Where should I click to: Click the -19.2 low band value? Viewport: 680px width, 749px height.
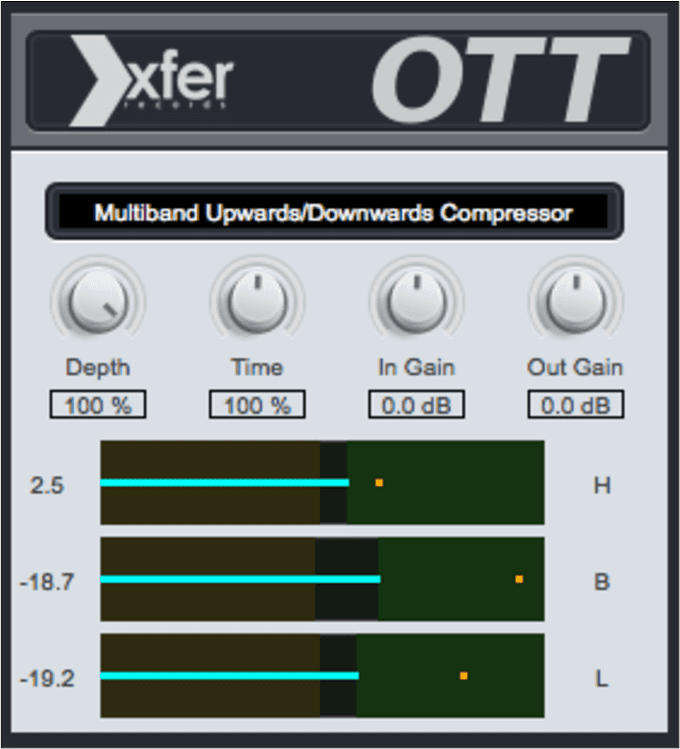tap(47, 678)
